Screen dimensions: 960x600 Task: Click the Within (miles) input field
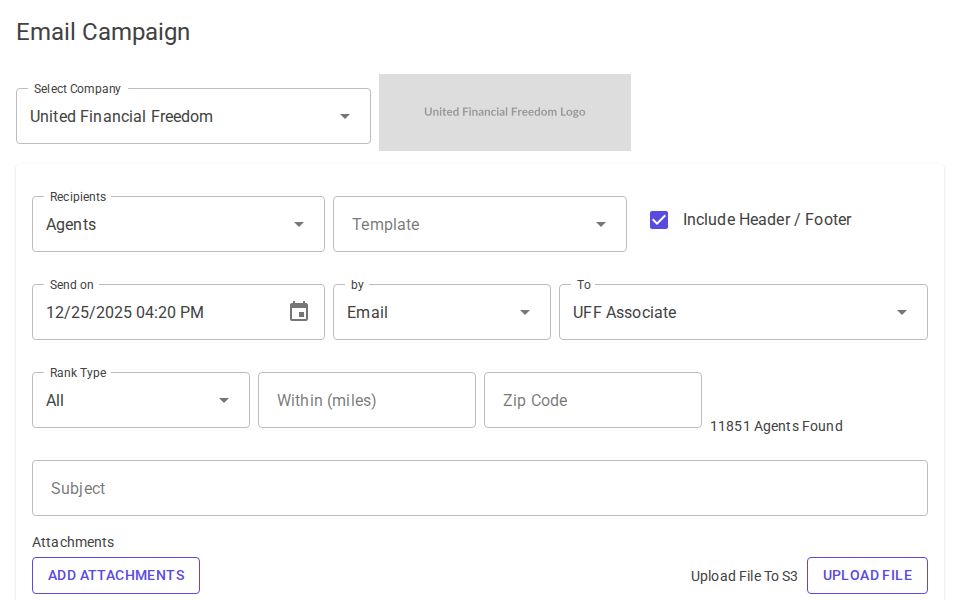click(366, 400)
